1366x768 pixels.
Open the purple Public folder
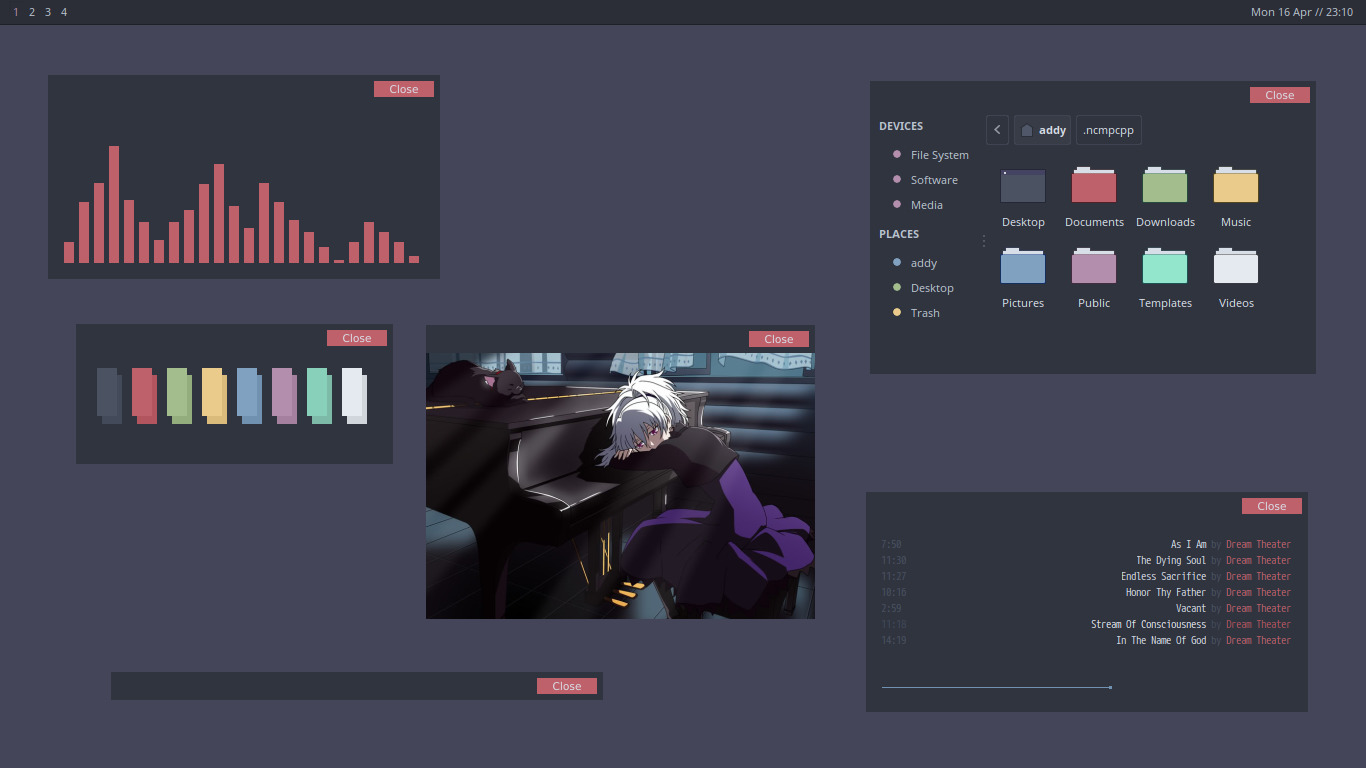tap(1094, 267)
